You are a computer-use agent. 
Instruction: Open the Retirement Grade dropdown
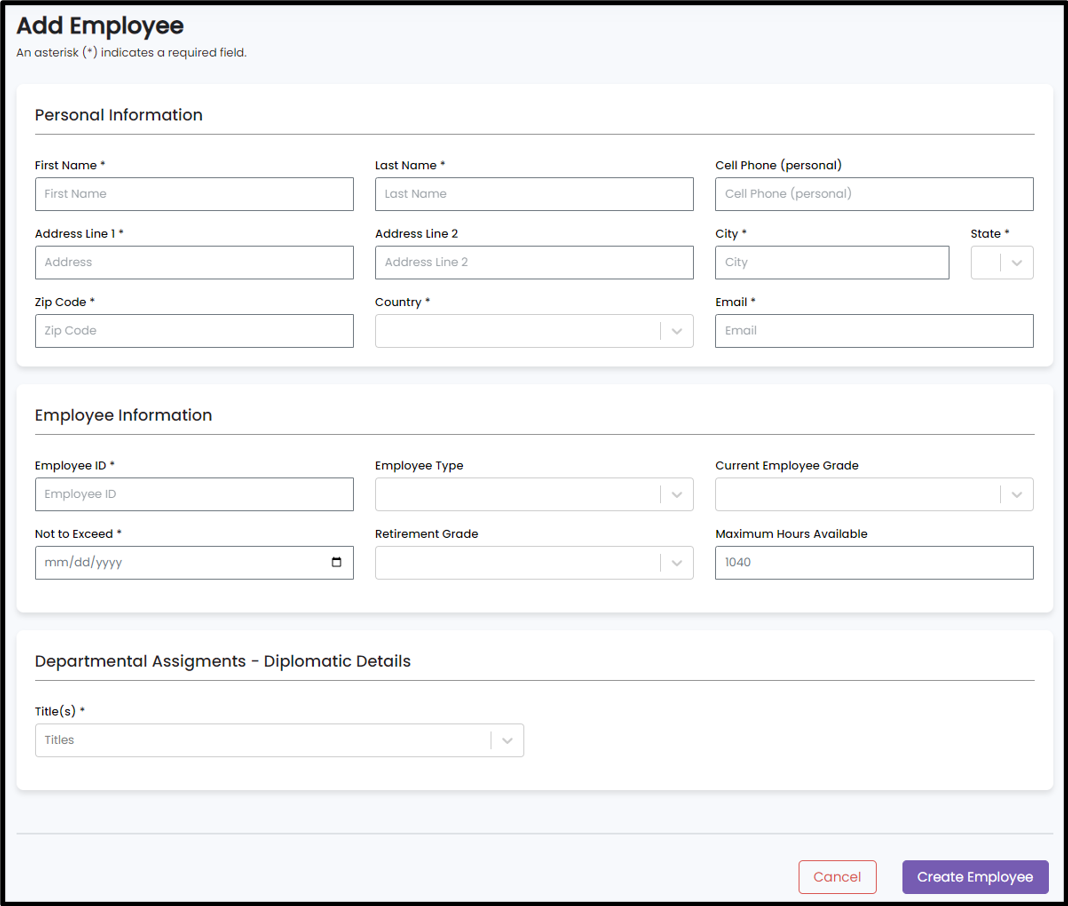pyautogui.click(x=534, y=563)
